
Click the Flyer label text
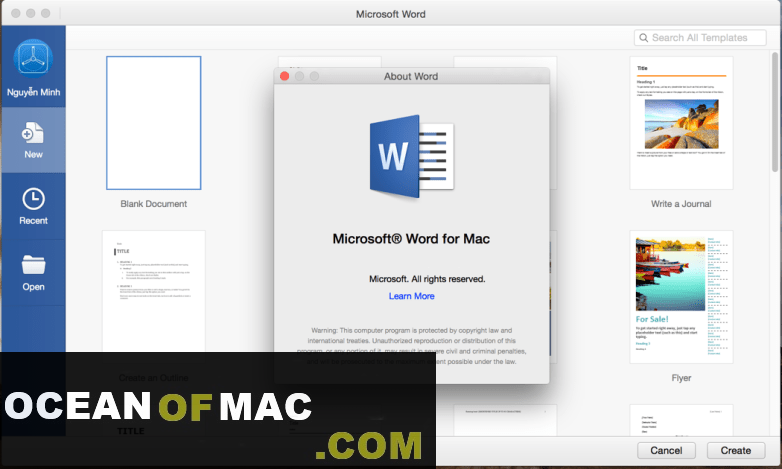681,378
